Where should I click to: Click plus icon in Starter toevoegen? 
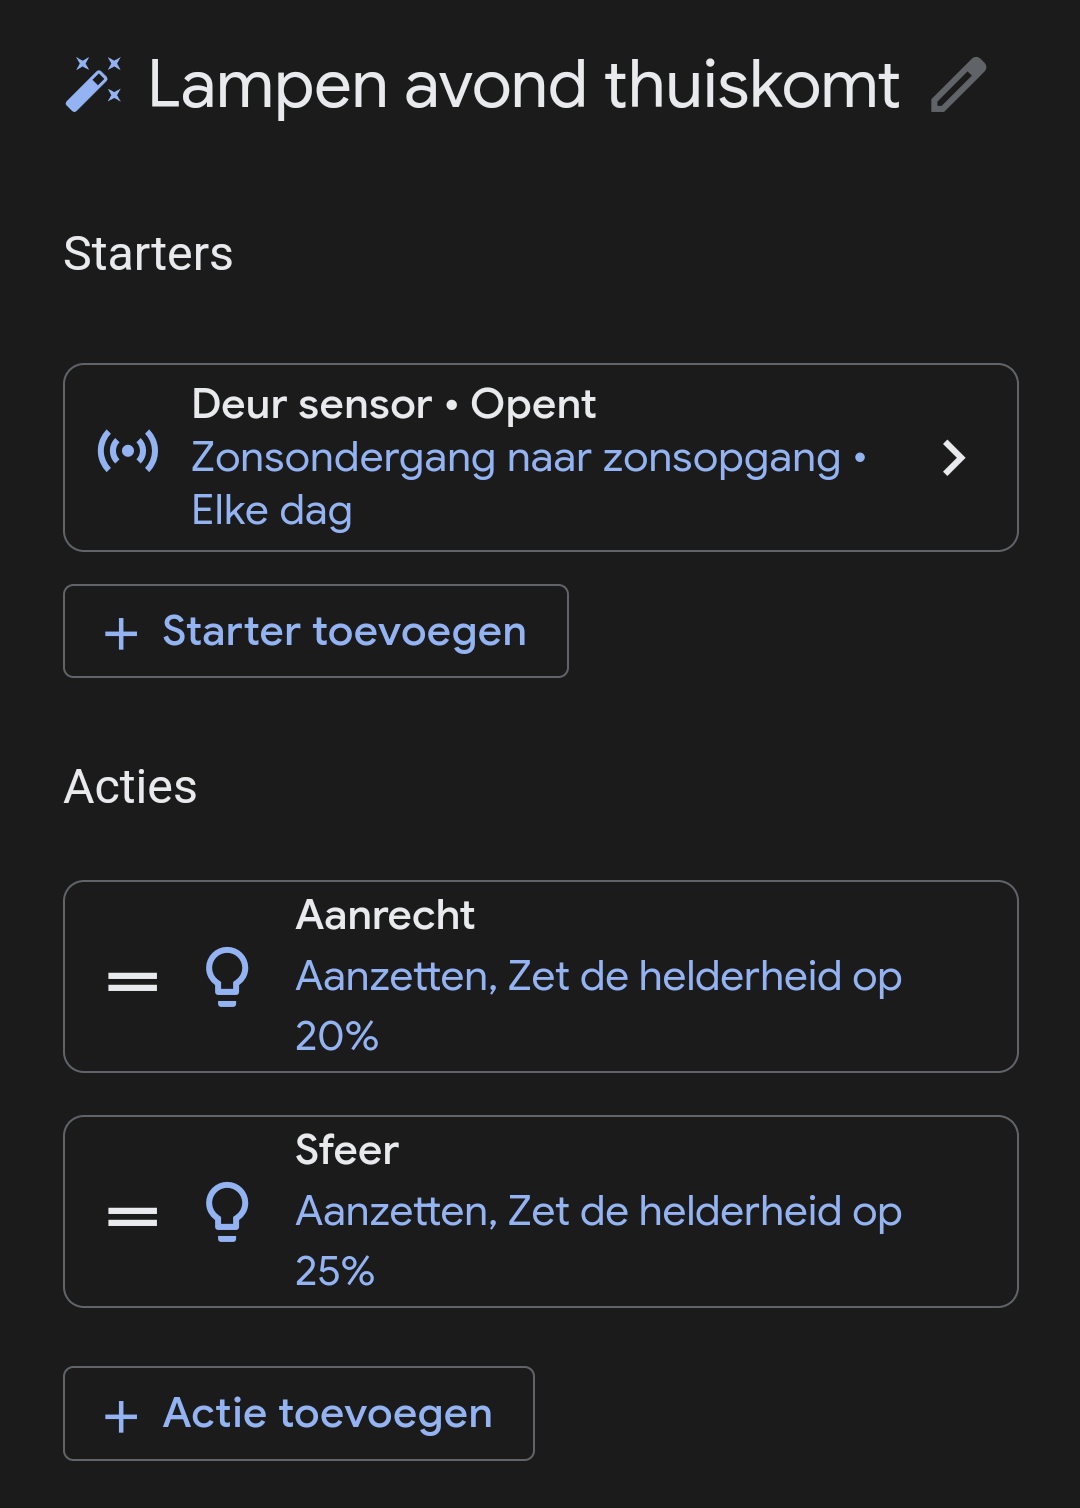click(121, 633)
